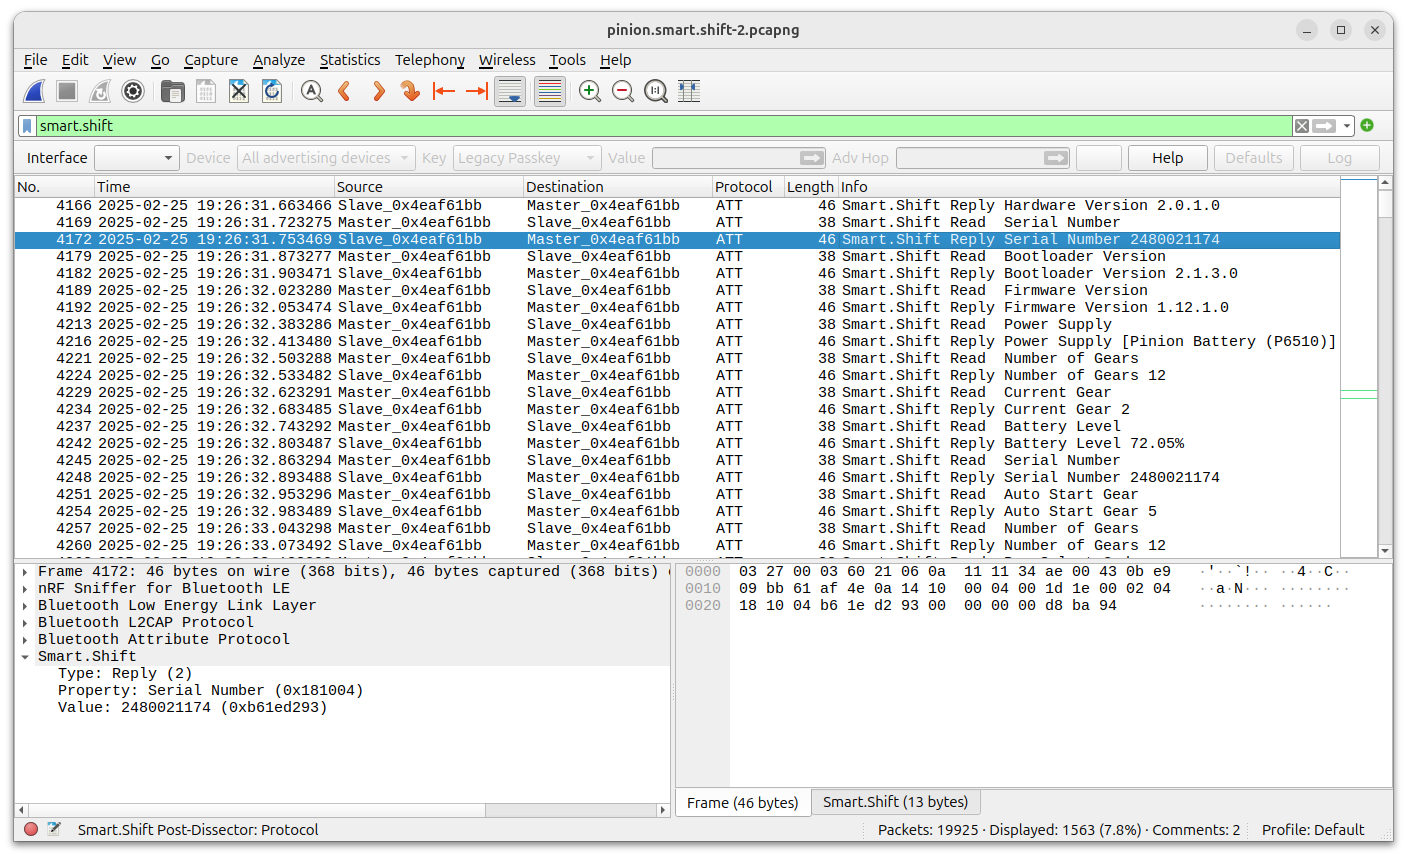This screenshot has height=858, width=1407.
Task: Jump to the first packet
Action: (x=443, y=92)
